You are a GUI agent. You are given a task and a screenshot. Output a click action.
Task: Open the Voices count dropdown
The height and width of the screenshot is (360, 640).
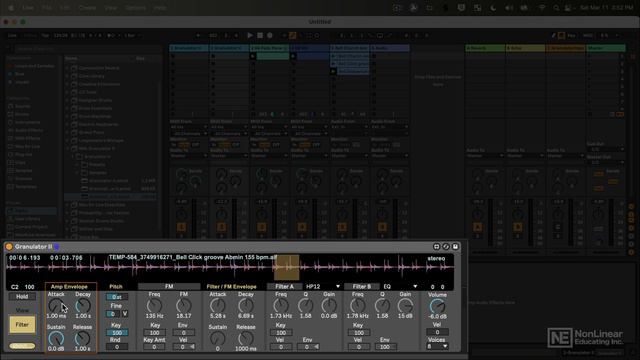click(437, 347)
